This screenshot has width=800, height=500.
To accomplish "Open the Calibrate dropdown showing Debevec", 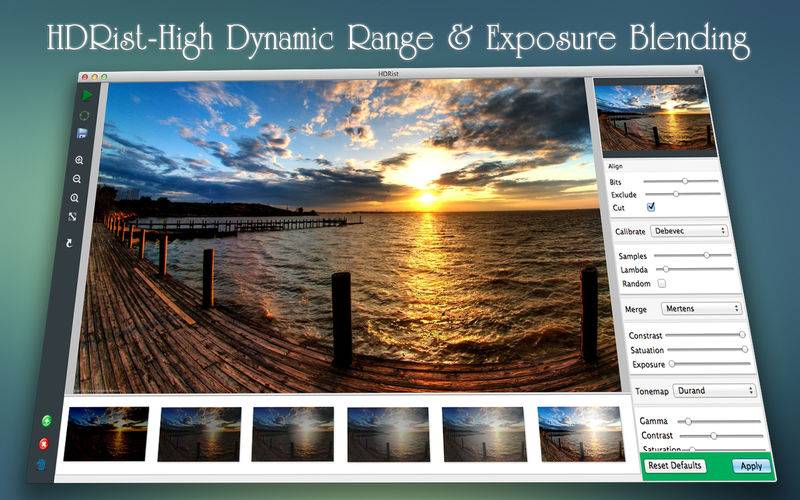I will click(689, 231).
